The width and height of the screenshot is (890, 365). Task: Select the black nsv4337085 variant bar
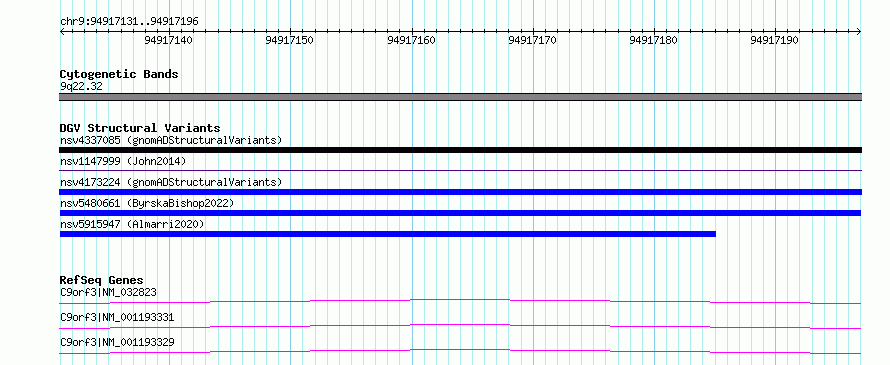point(460,150)
